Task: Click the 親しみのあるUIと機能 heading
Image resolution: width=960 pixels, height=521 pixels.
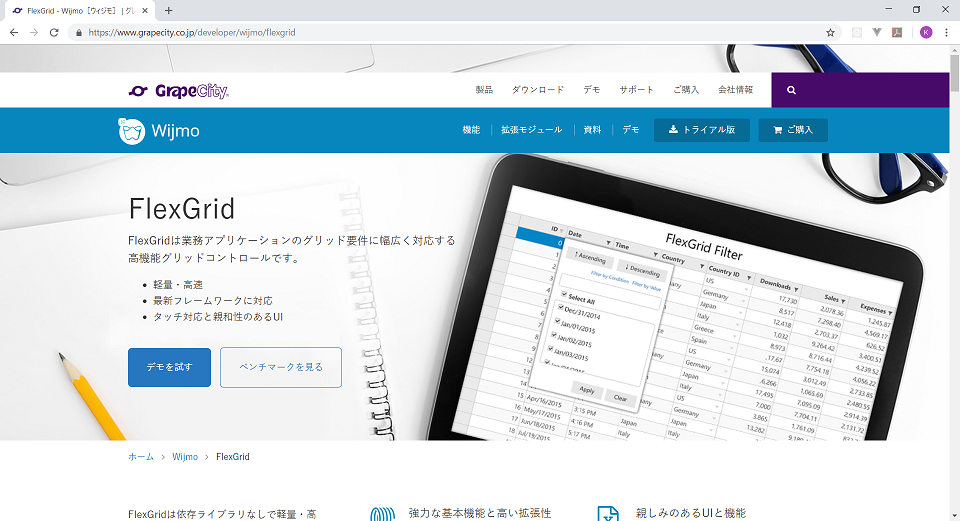Action: point(691,513)
